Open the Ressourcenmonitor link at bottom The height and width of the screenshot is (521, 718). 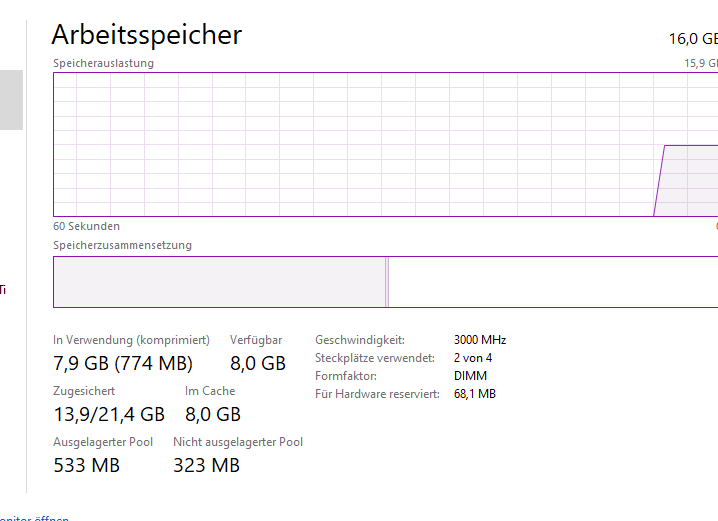tap(35, 518)
